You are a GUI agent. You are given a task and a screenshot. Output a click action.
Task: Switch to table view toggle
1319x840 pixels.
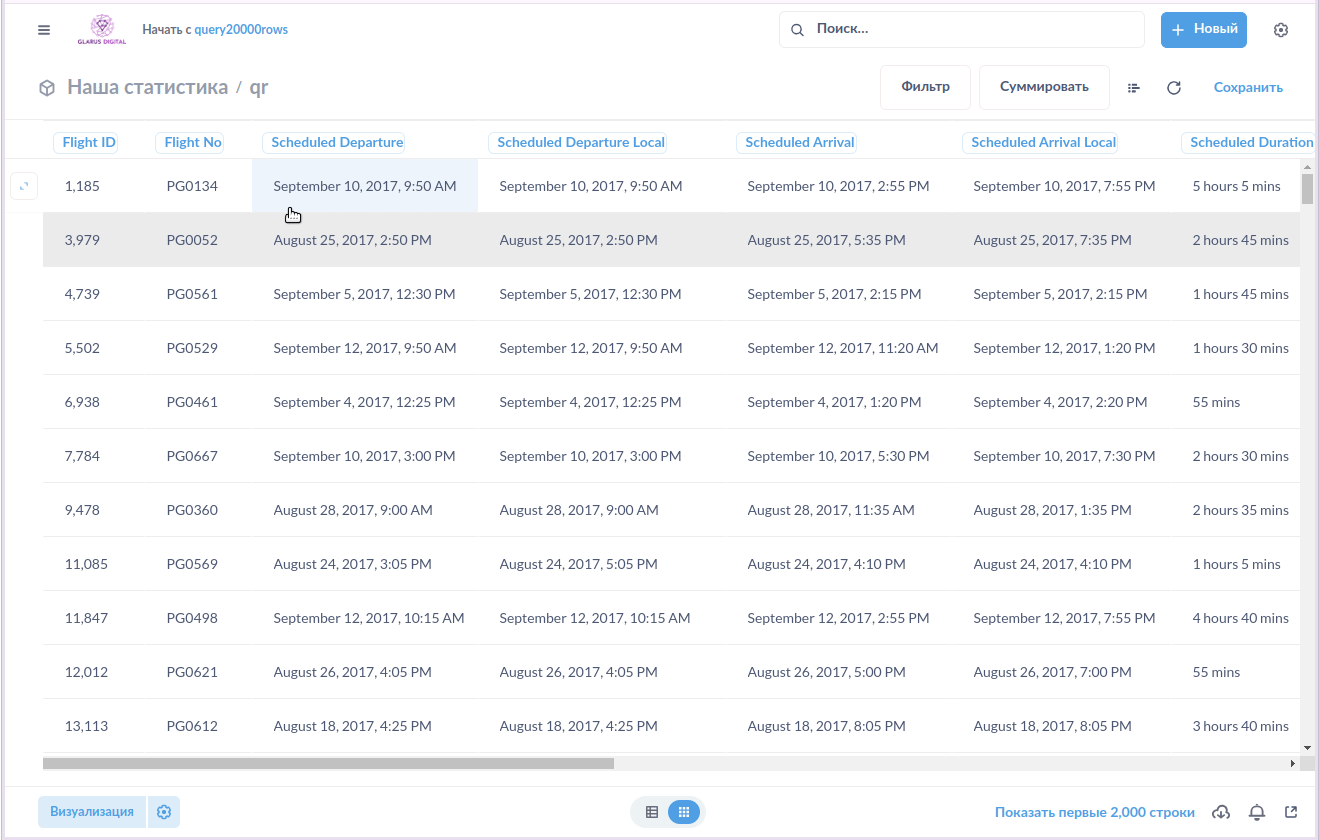[652, 812]
